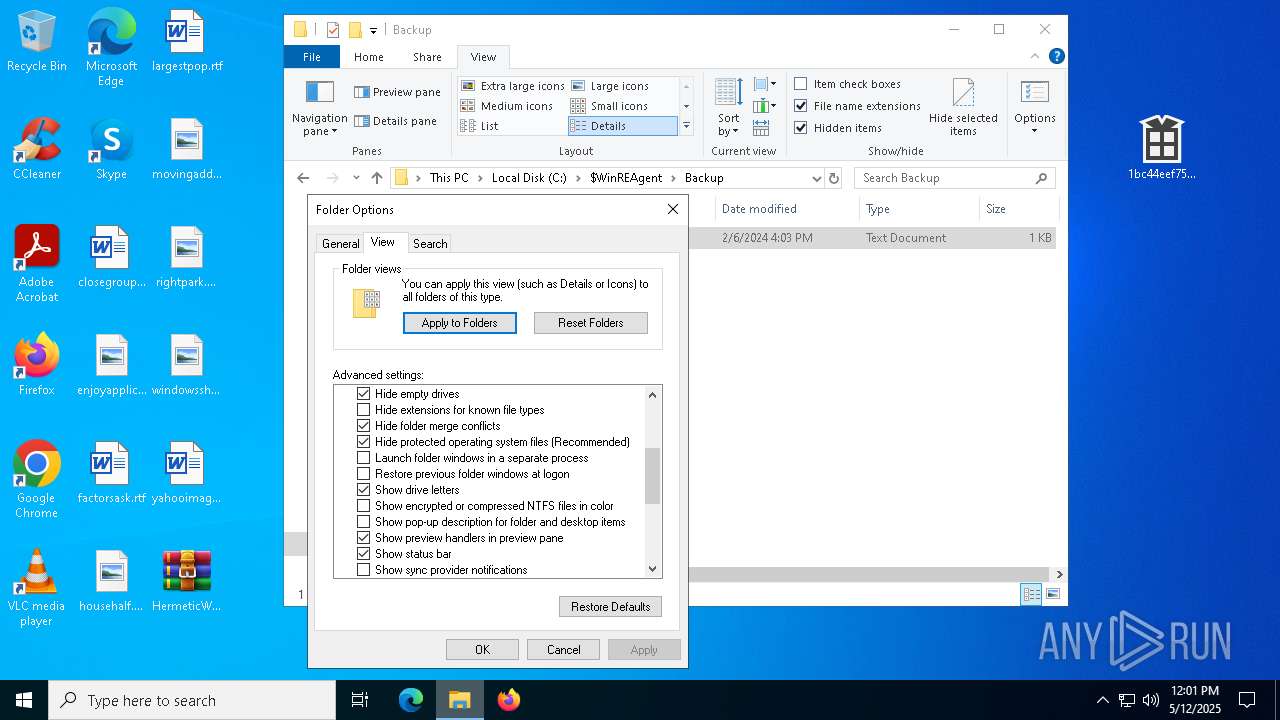Select HermeticW... WinRAR archive on desktop
Image resolution: width=1280 pixels, height=720 pixels.
click(x=187, y=582)
